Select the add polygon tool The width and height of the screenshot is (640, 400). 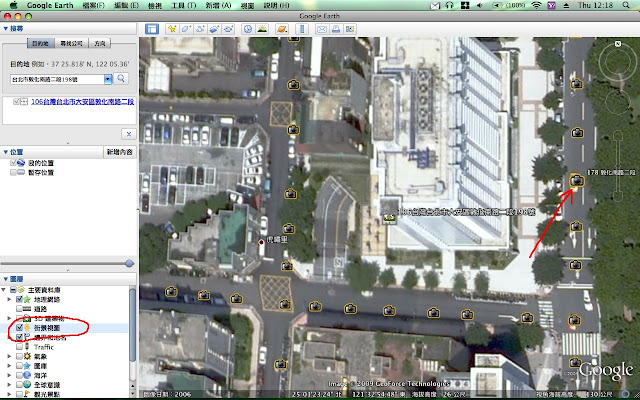186,29
